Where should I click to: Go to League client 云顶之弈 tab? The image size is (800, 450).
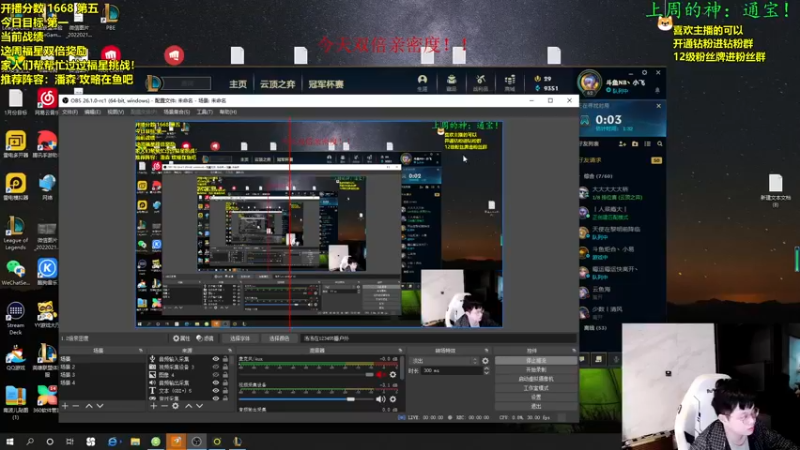tap(278, 84)
